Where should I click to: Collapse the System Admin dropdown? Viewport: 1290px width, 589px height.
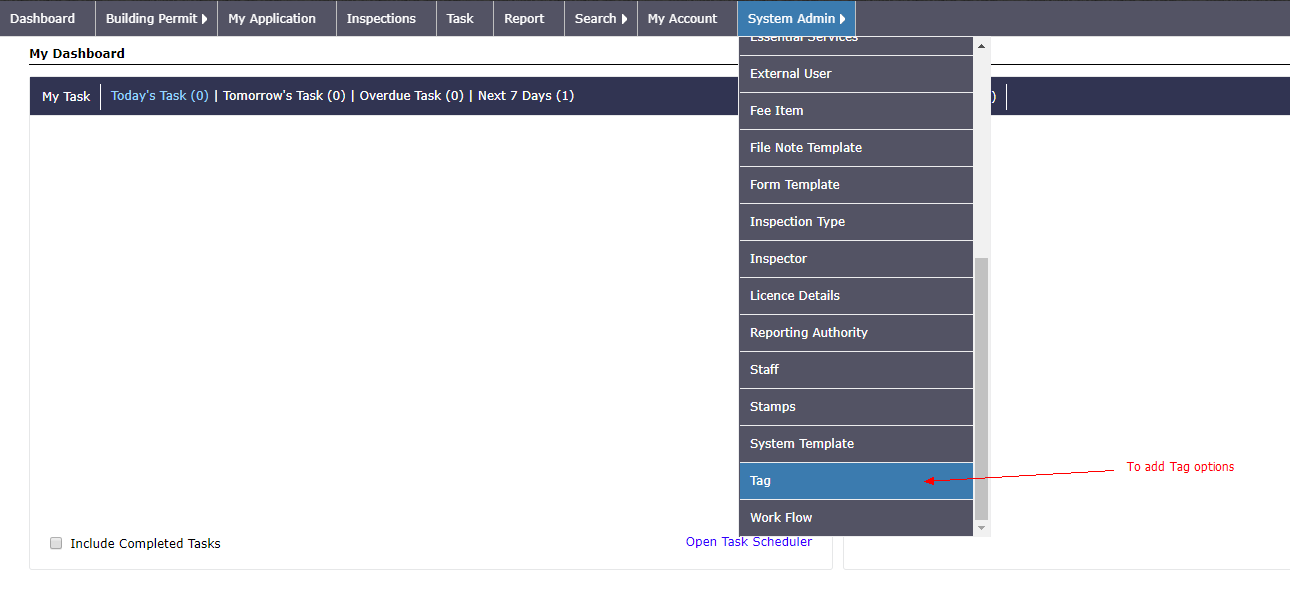796,18
